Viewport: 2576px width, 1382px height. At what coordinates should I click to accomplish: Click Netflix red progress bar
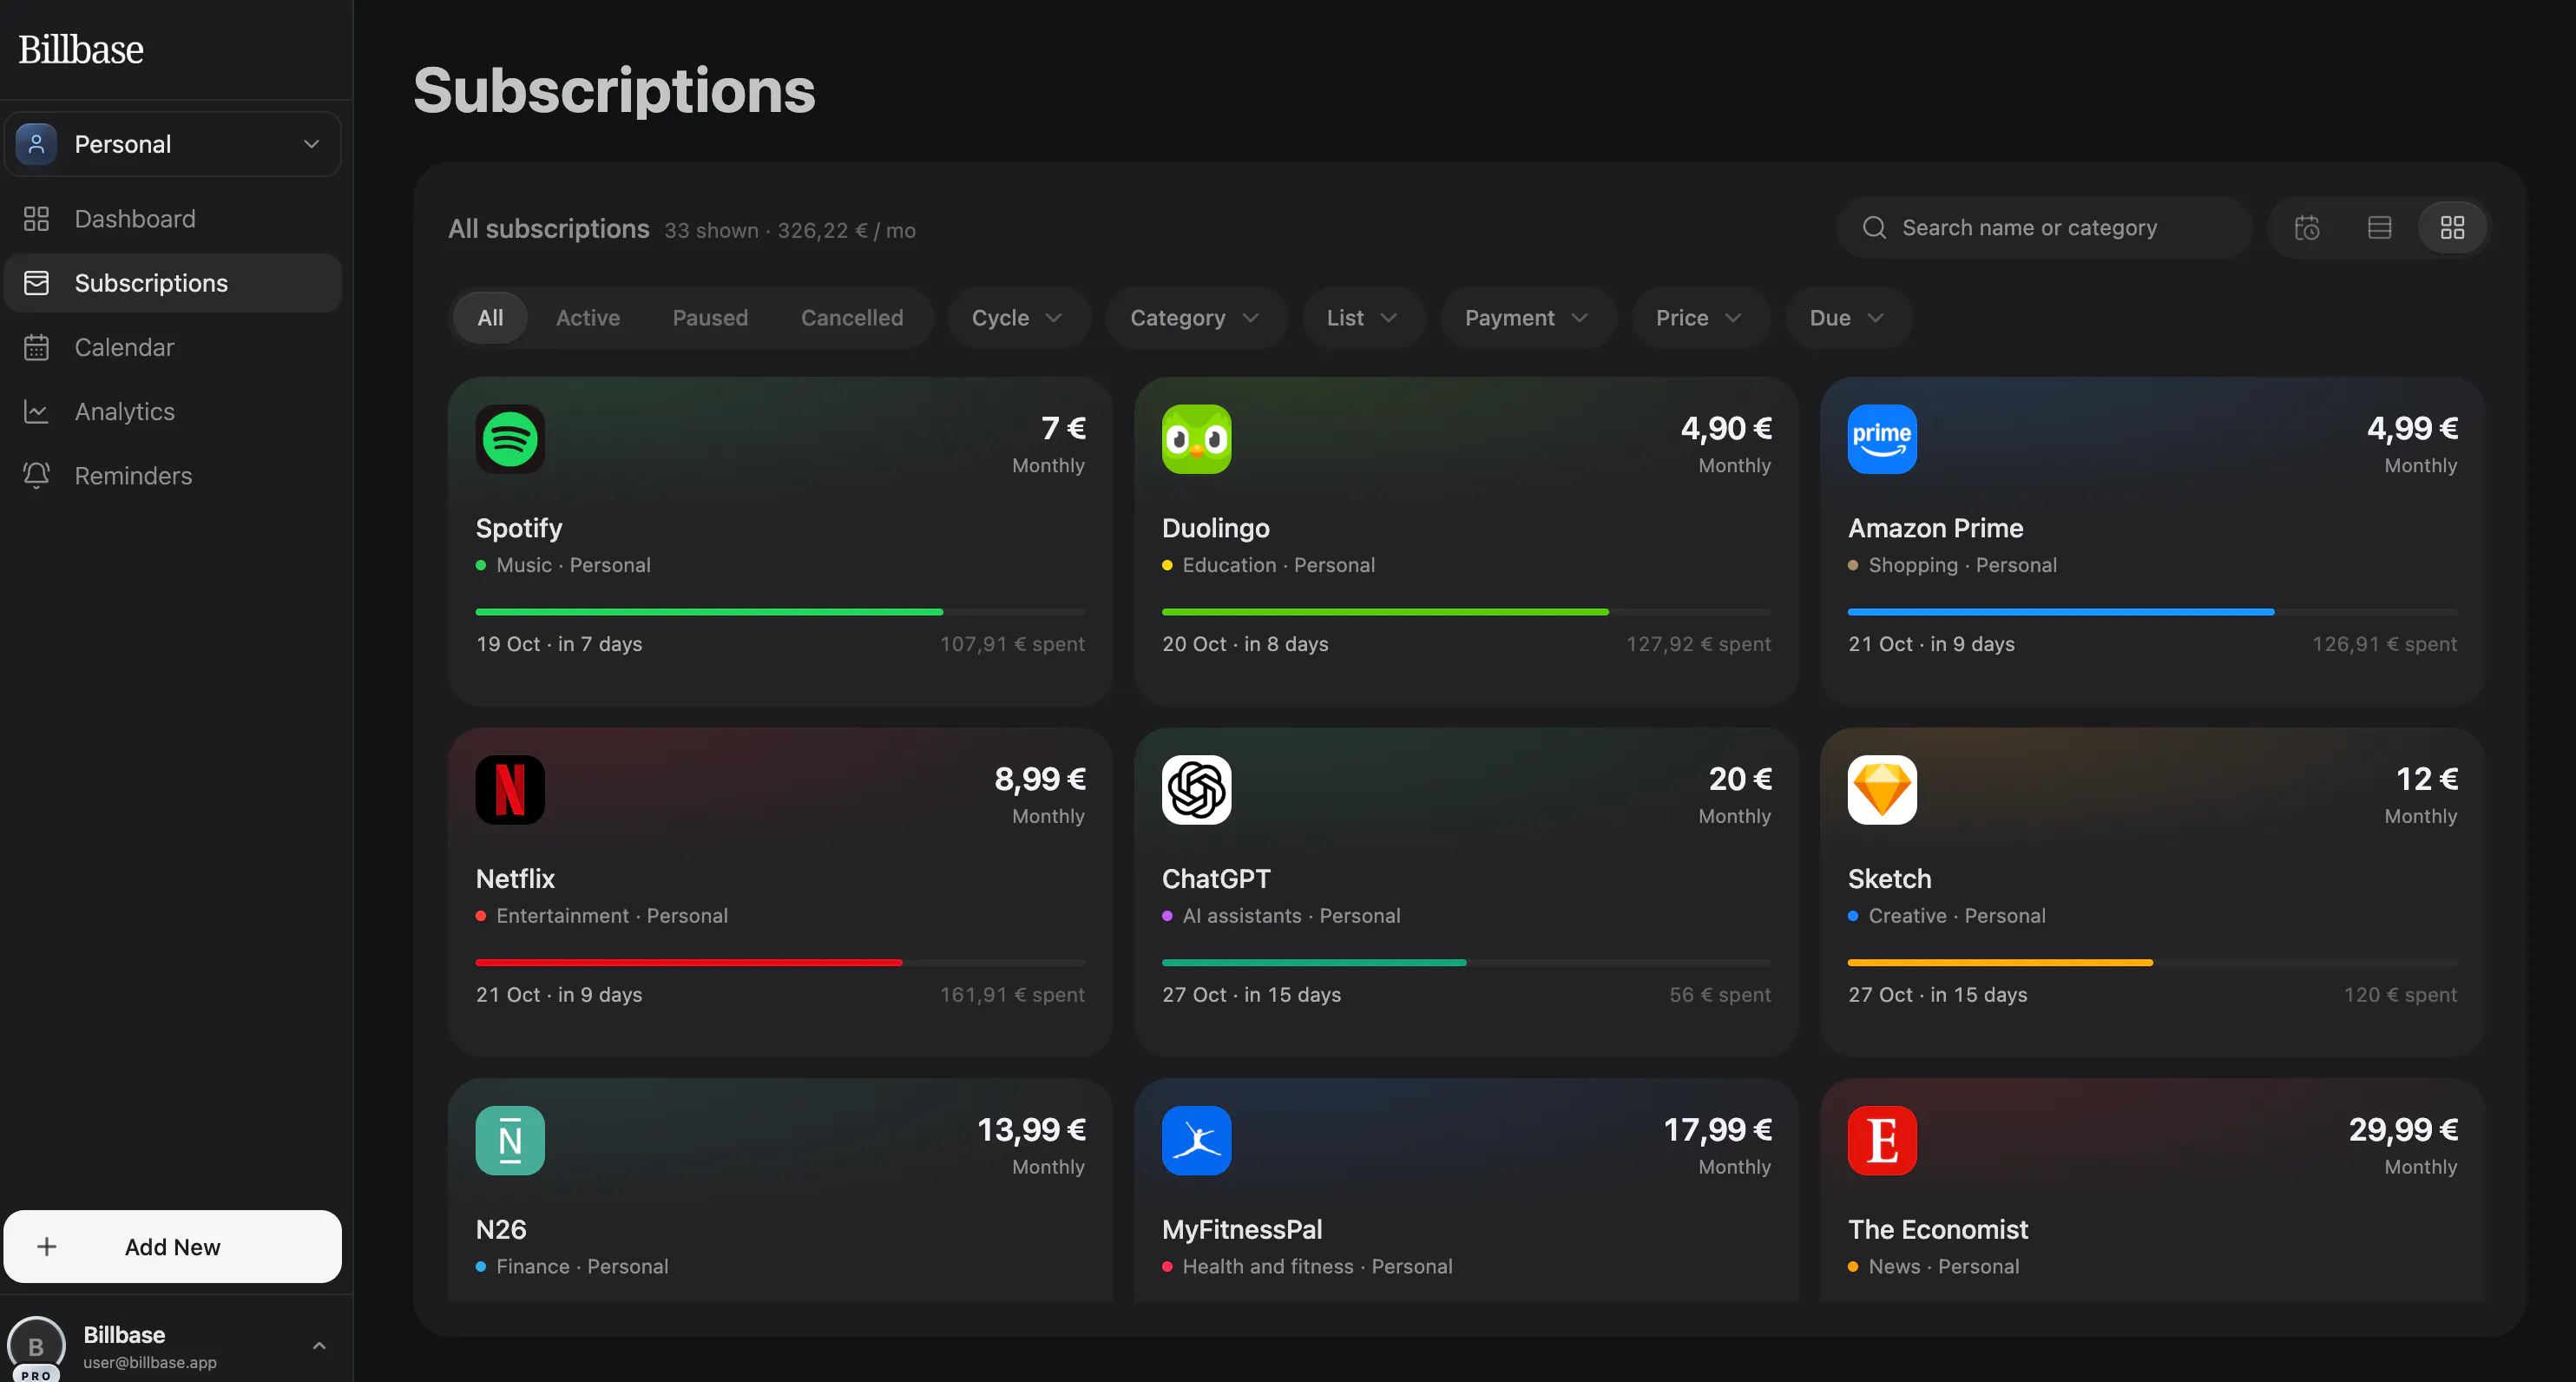coord(689,962)
